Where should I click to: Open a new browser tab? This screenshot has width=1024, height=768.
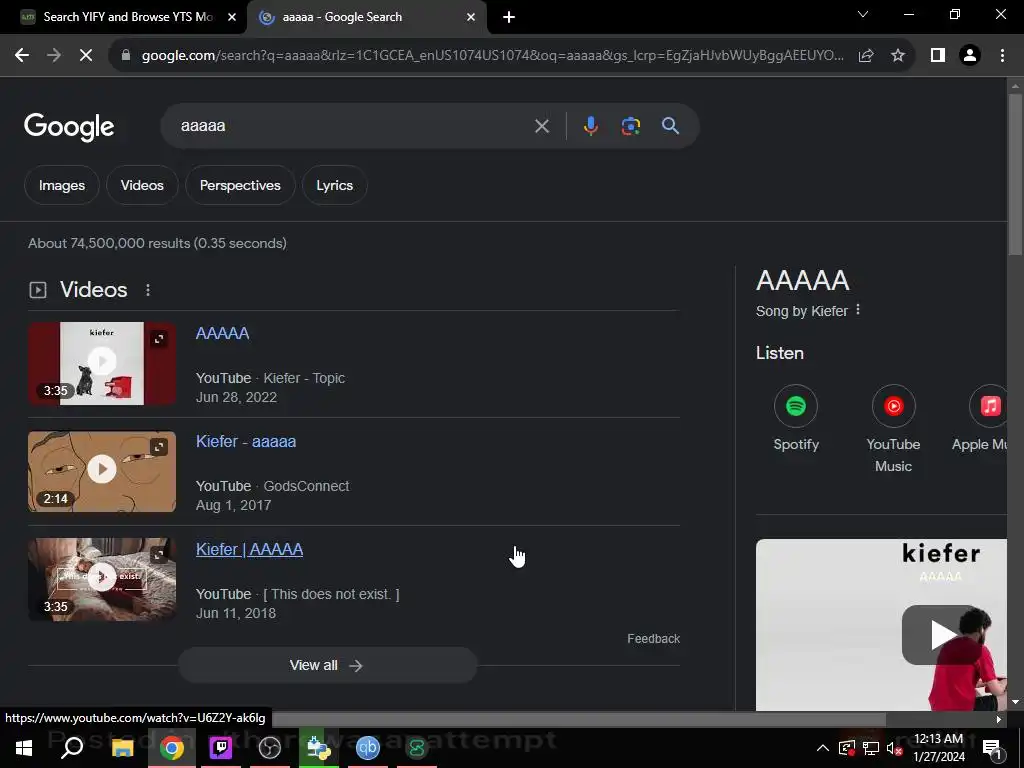509,18
